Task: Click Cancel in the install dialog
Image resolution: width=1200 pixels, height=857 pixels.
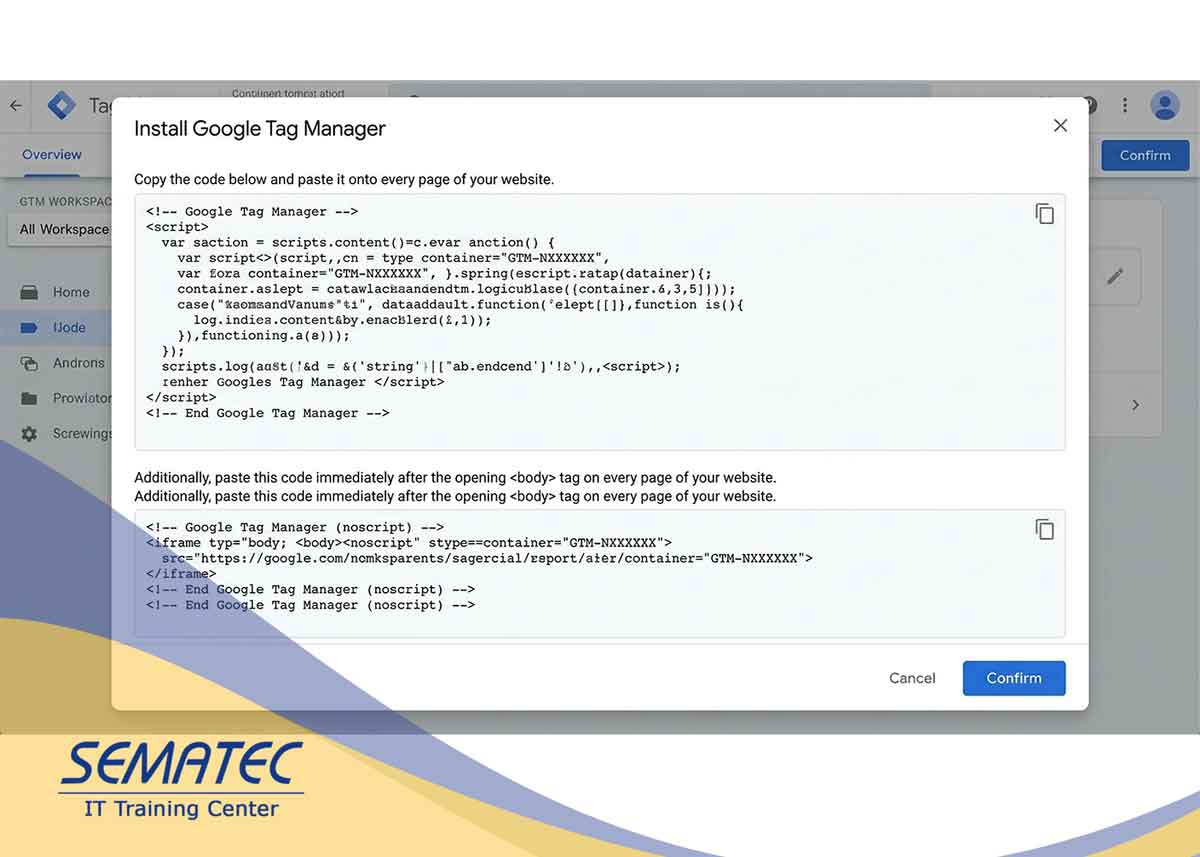Action: point(912,678)
